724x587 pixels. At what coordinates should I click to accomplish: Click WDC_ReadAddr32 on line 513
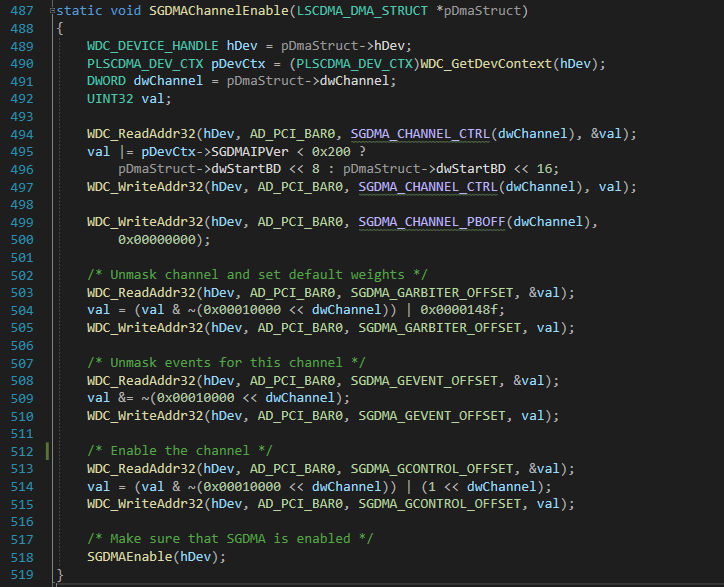141,468
